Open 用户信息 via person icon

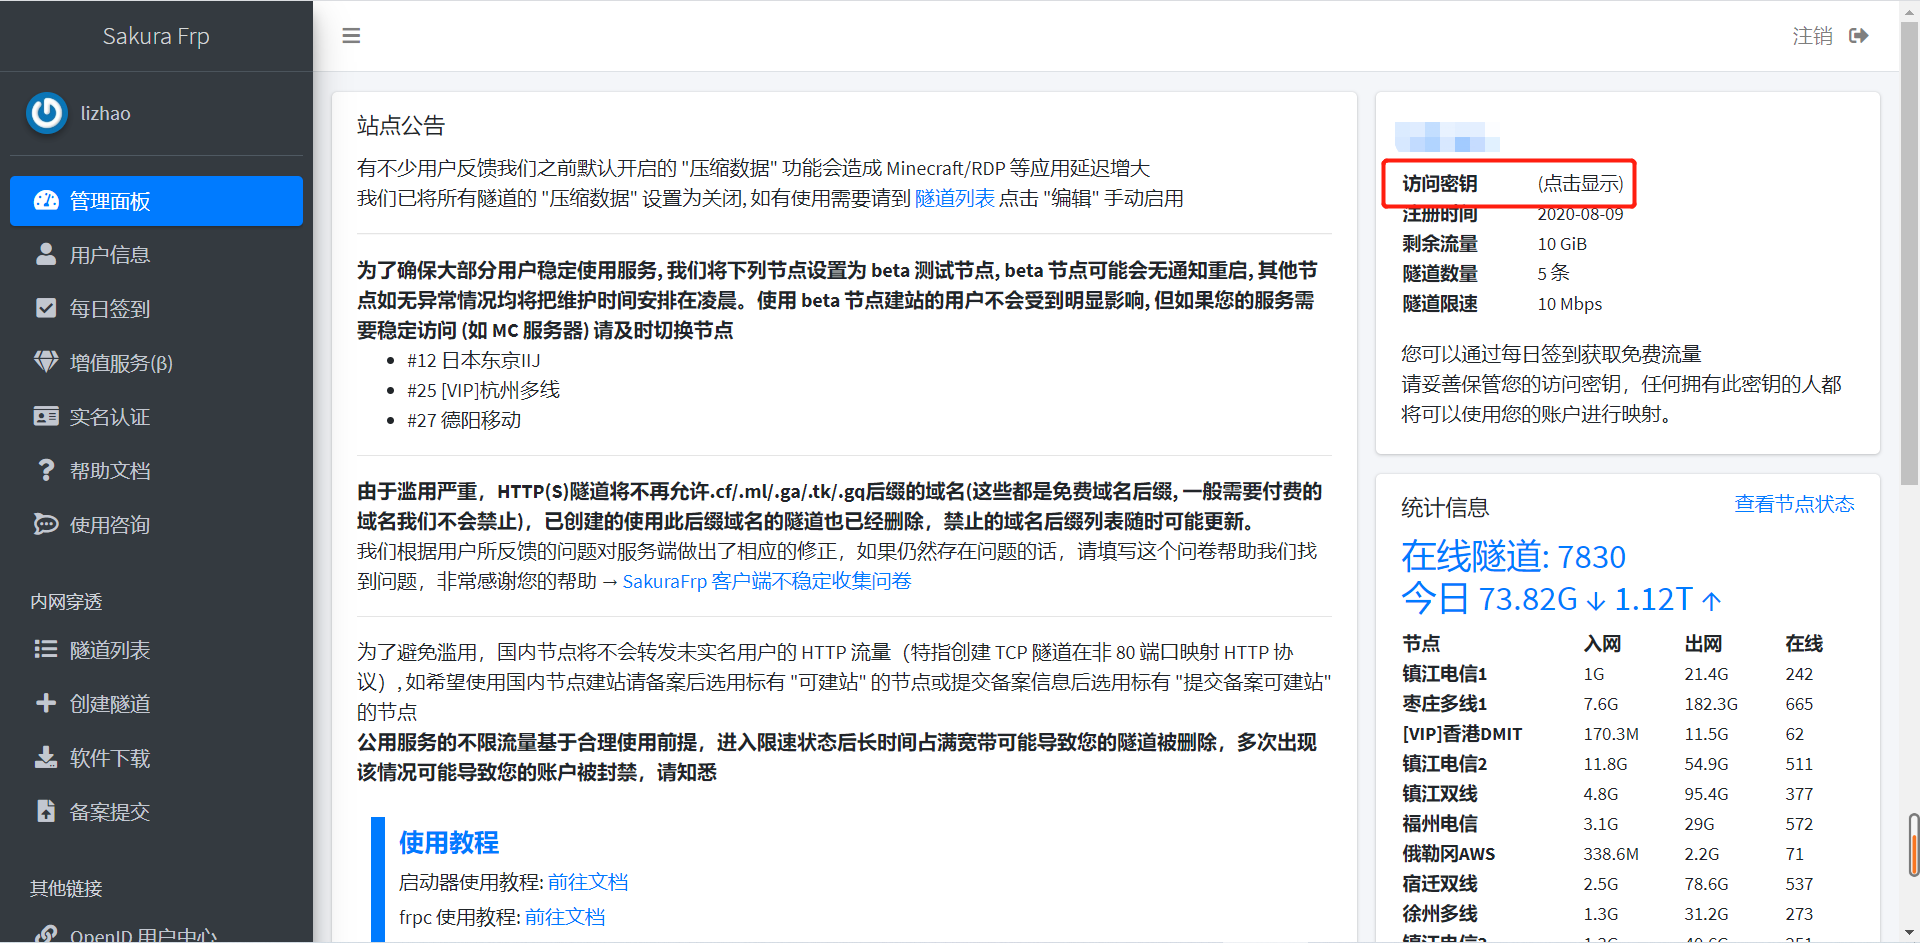[x=46, y=254]
